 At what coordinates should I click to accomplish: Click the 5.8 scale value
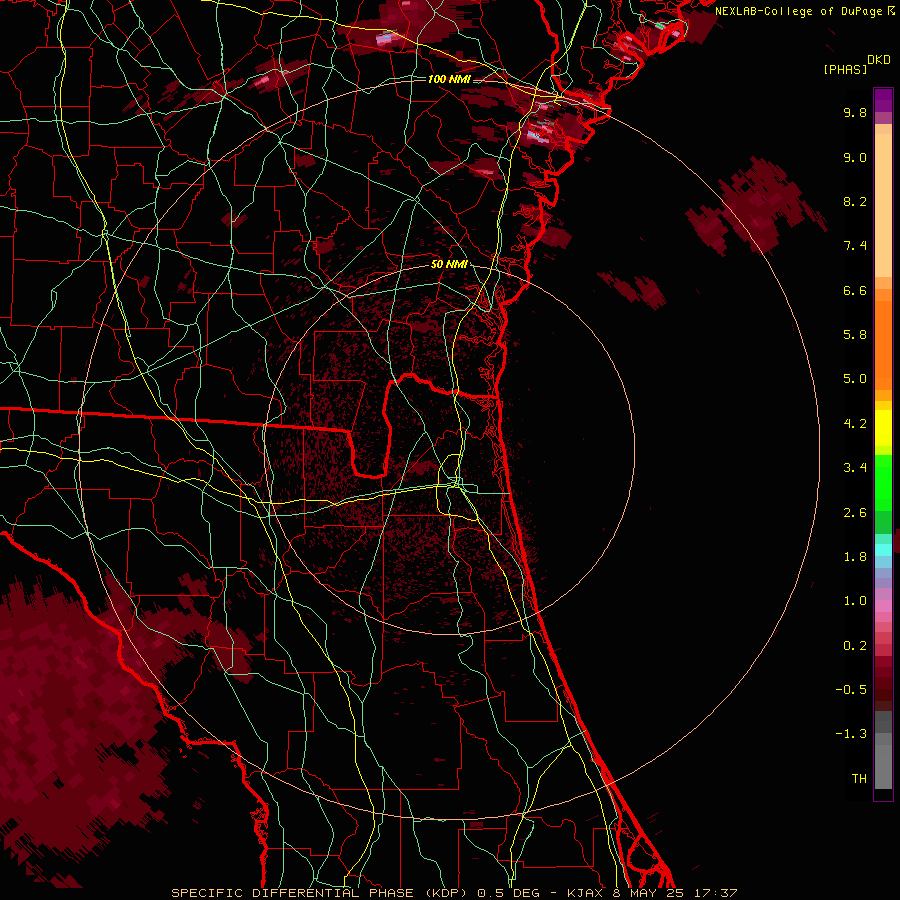pyautogui.click(x=855, y=335)
